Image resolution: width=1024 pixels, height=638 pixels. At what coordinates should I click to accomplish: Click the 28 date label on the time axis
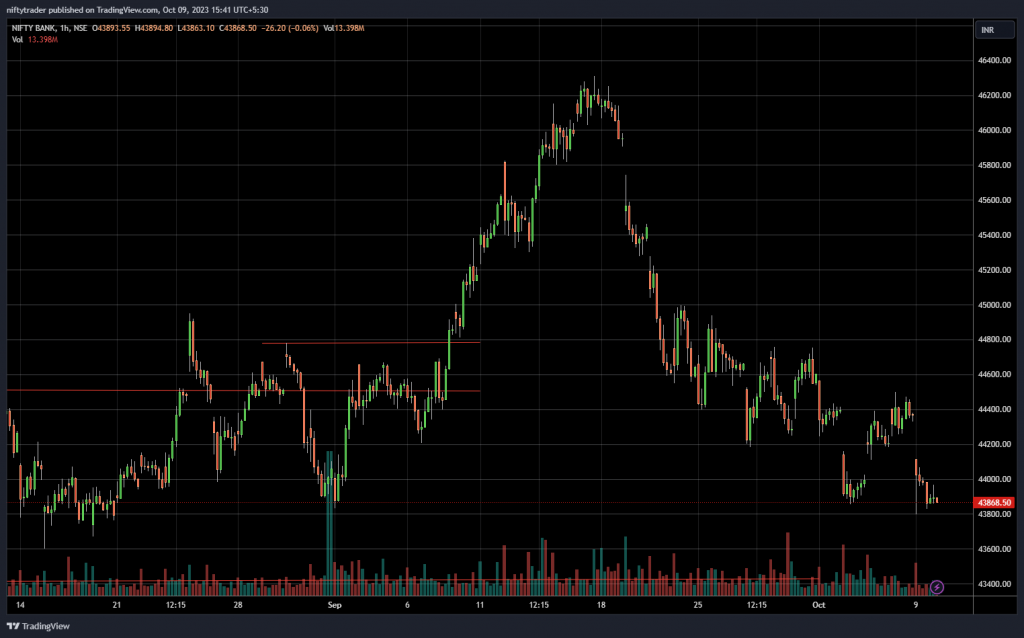coord(238,605)
